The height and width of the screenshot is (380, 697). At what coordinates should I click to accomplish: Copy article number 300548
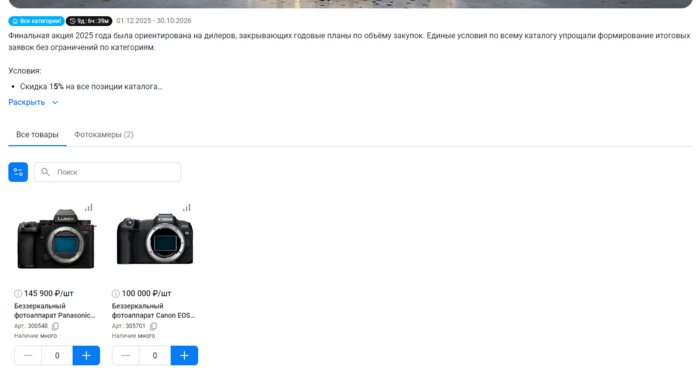pyautogui.click(x=55, y=326)
